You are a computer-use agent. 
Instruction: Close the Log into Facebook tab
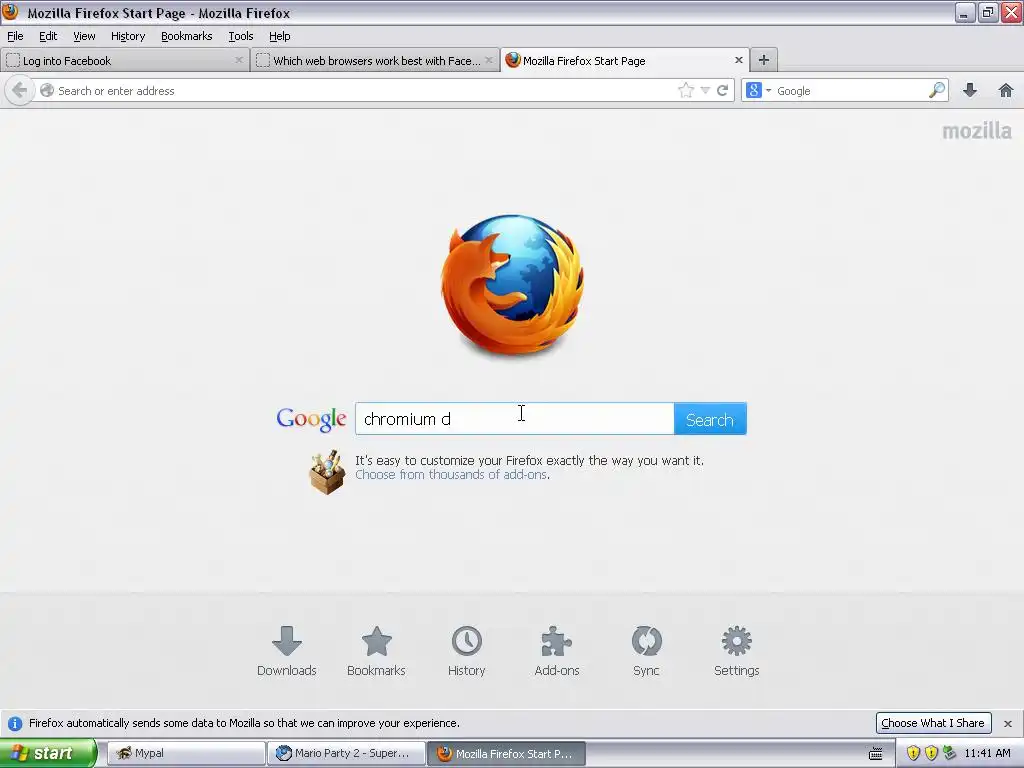(239, 60)
